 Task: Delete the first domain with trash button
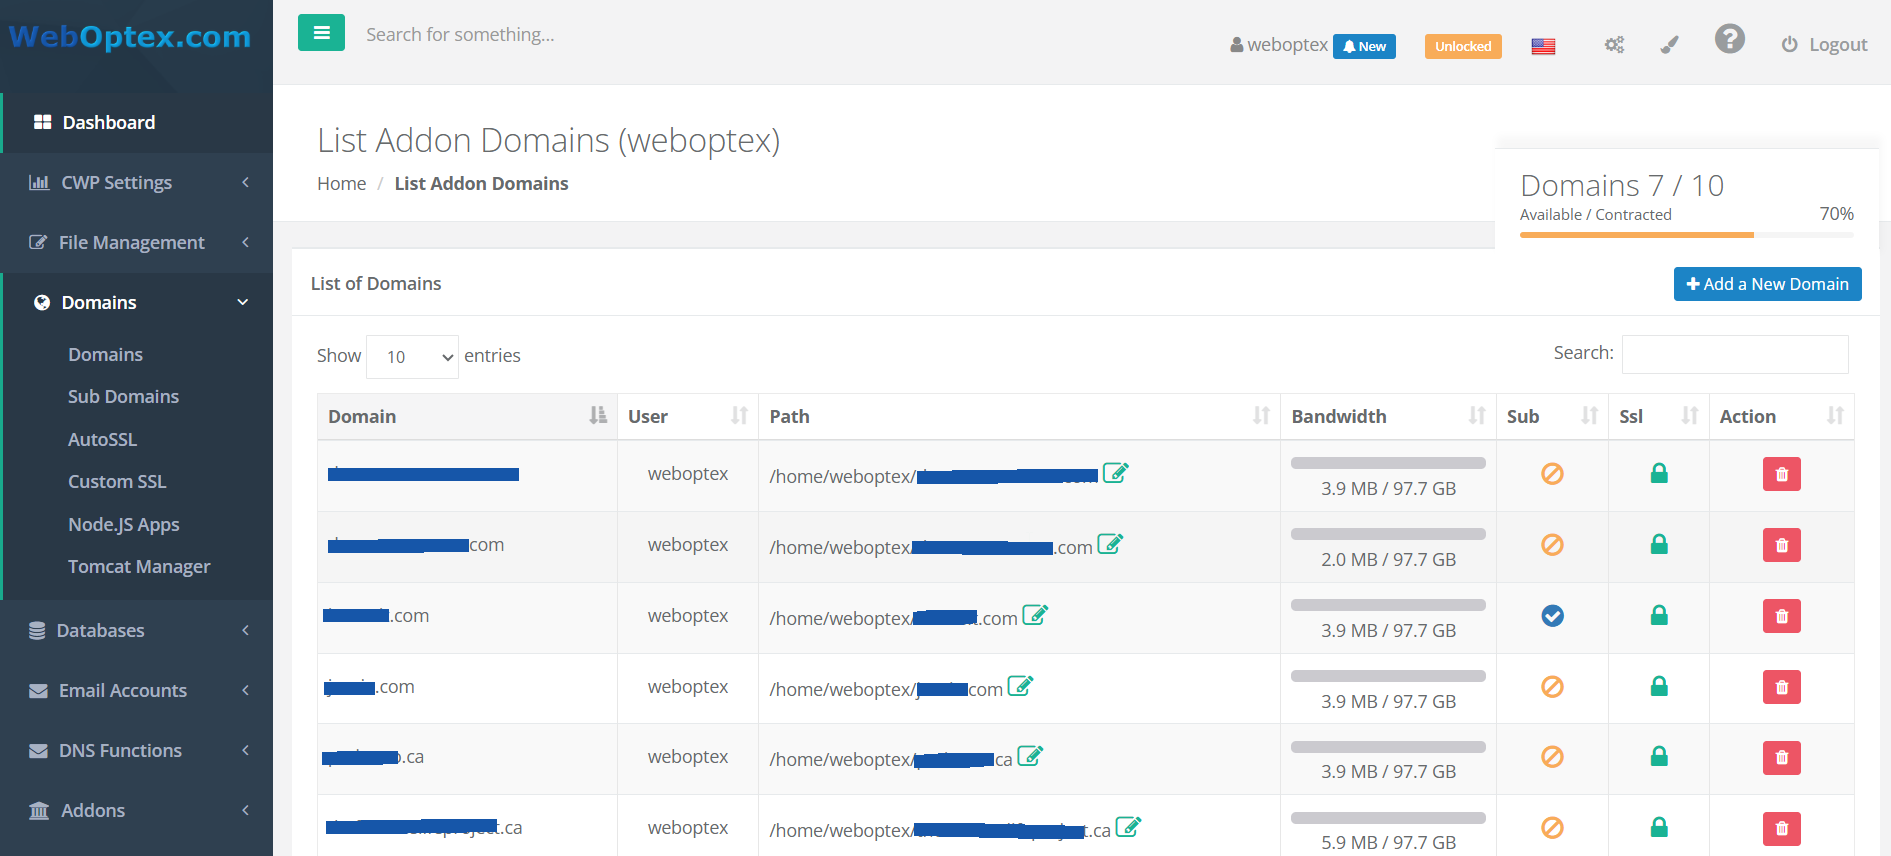[x=1781, y=474]
